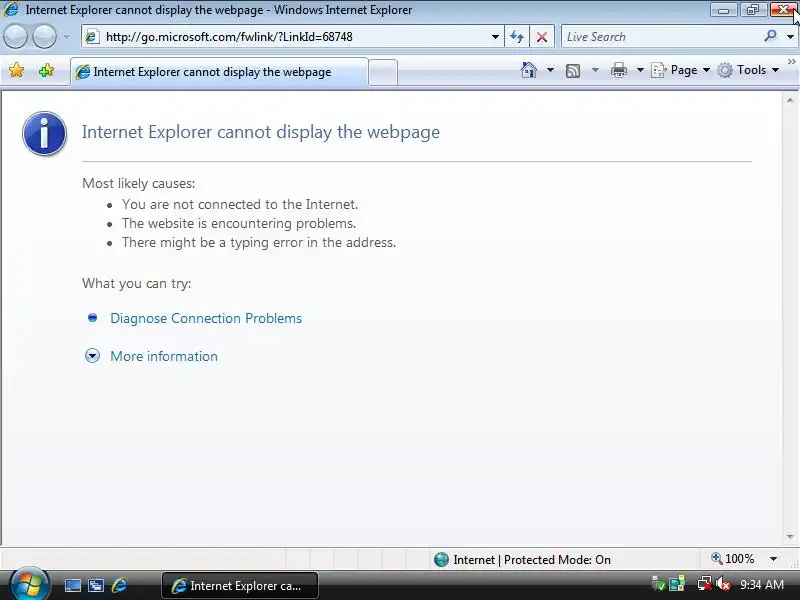Click the page icon in address bar
Viewport: 800px width, 600px height.
pos(92,37)
